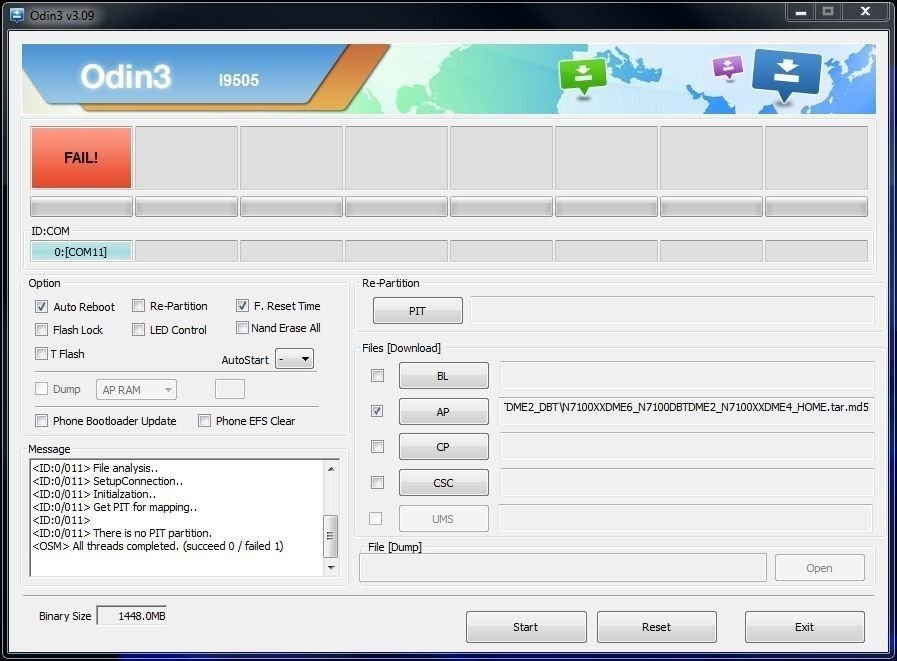This screenshot has height=661, width=897.
Task: Click the blue download bubble icon in banner
Action: (x=787, y=75)
